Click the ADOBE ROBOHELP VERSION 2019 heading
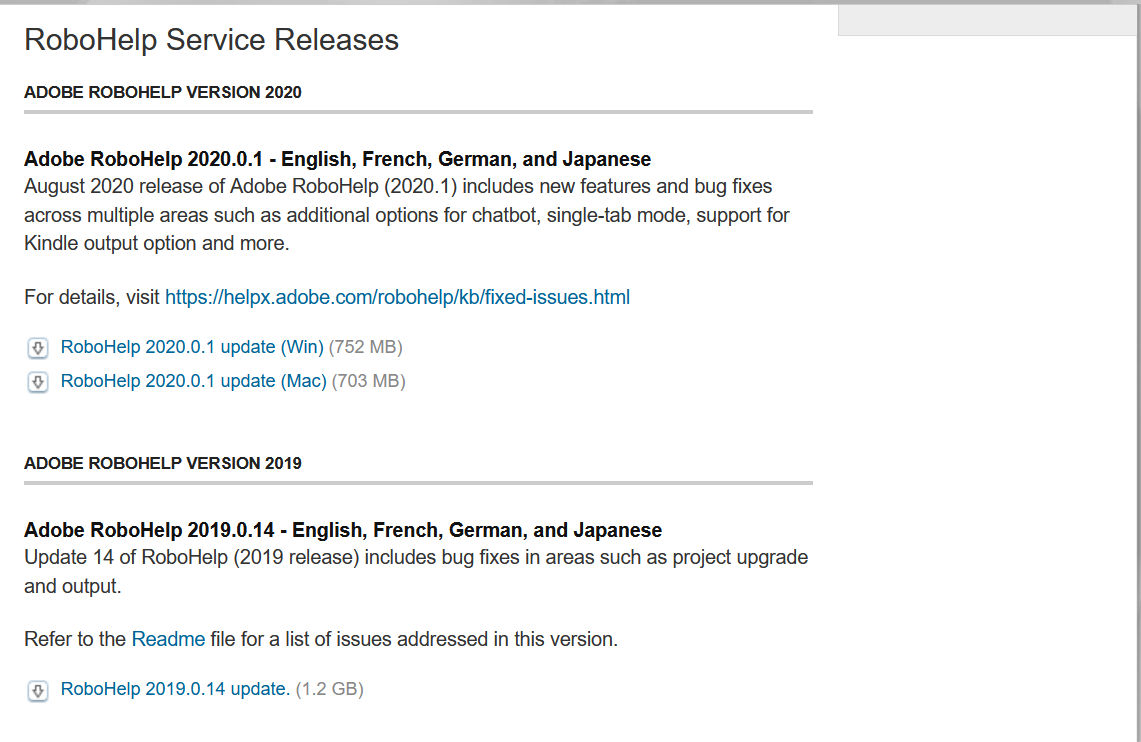This screenshot has height=742, width=1141. [x=163, y=463]
